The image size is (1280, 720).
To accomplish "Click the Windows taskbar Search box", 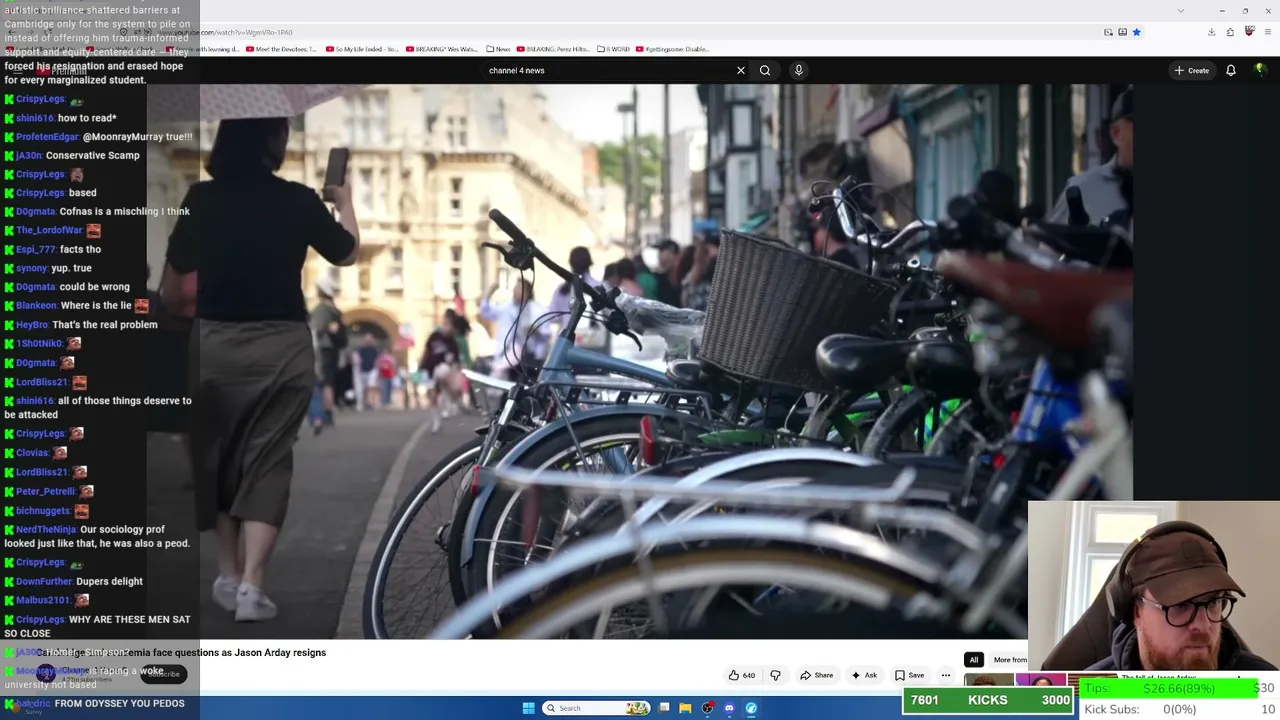I will (x=596, y=708).
